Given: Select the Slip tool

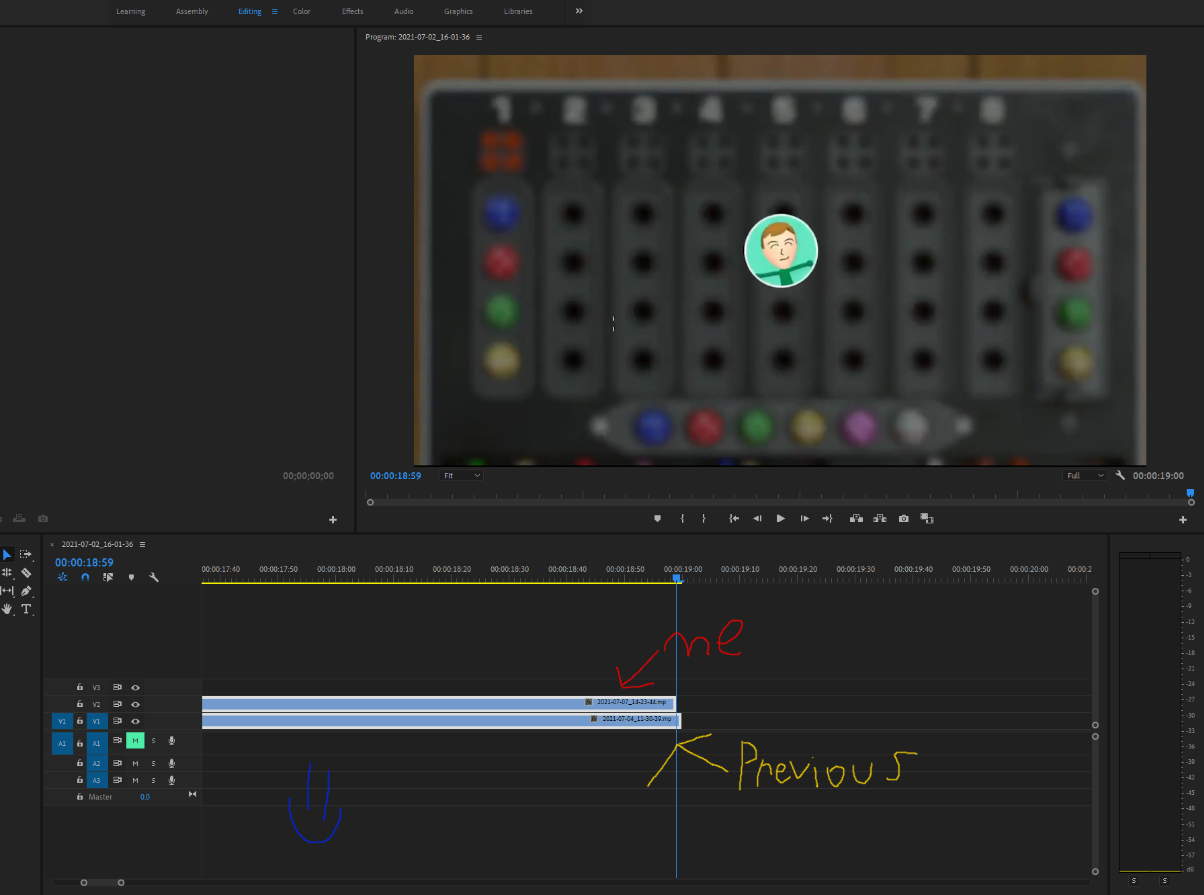Looking at the screenshot, I should (7, 591).
